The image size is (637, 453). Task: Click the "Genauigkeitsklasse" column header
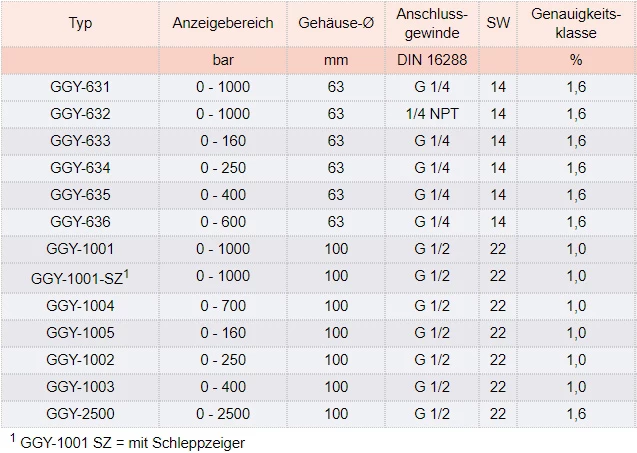pyautogui.click(x=575, y=23)
